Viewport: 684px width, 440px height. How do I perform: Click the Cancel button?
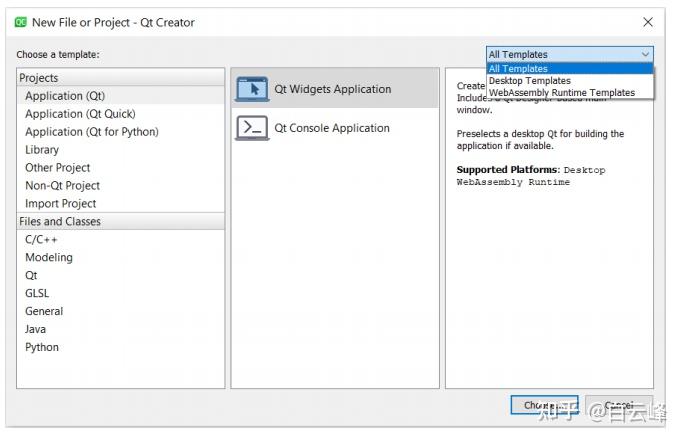618,405
